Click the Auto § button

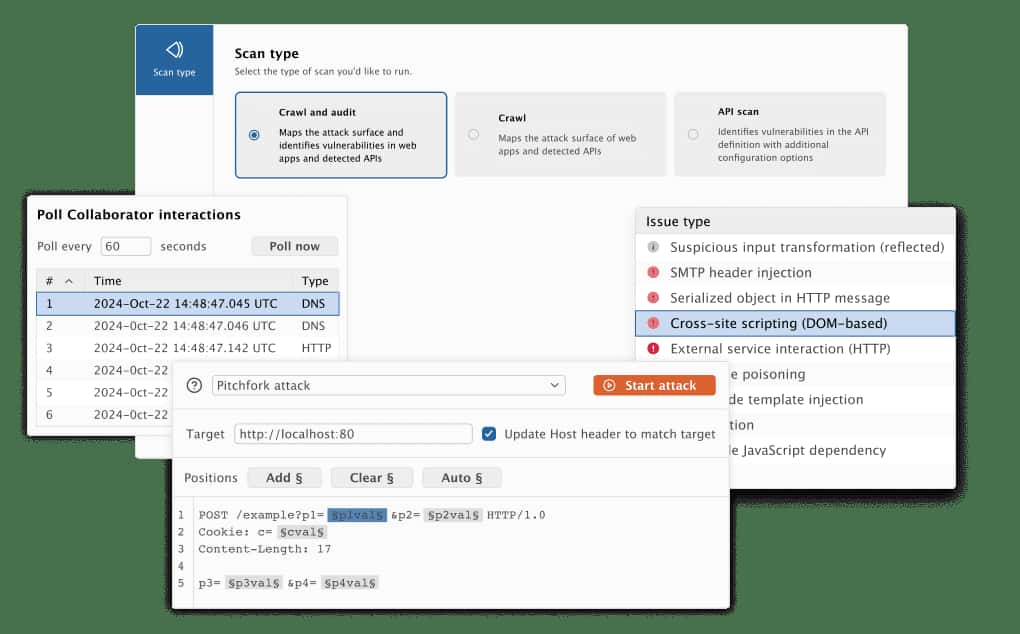(462, 477)
